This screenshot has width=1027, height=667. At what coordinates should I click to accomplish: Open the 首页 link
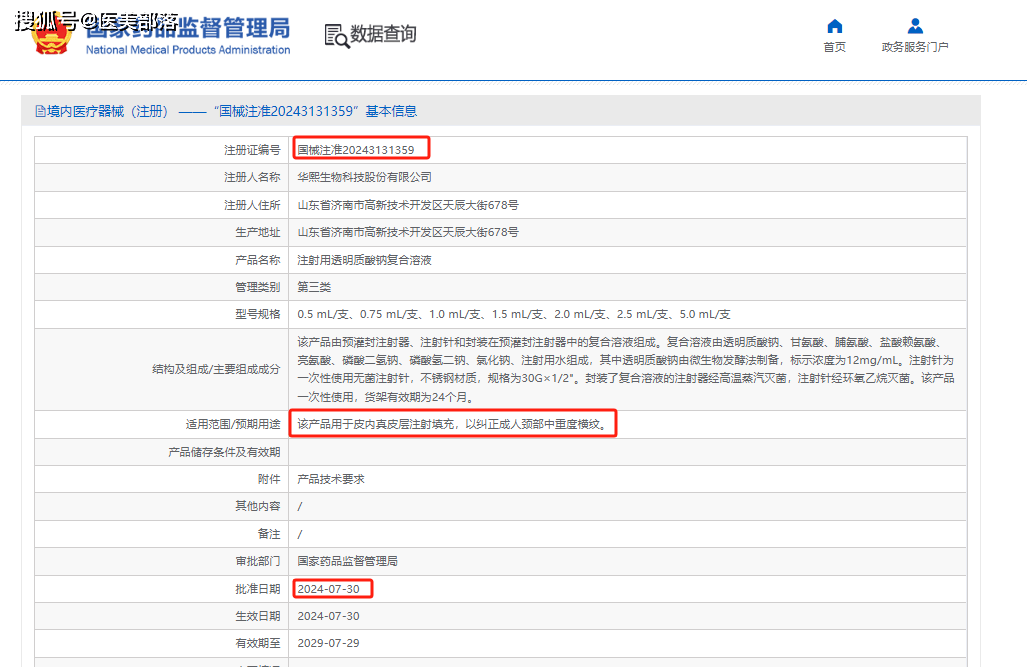click(x=834, y=47)
